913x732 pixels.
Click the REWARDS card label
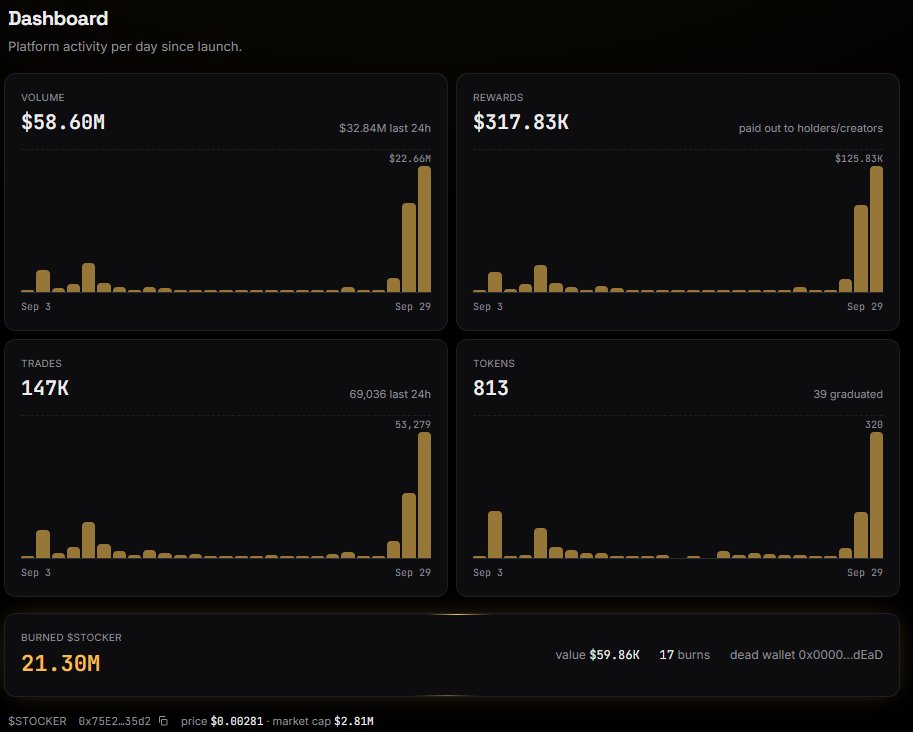pyautogui.click(x=498, y=97)
